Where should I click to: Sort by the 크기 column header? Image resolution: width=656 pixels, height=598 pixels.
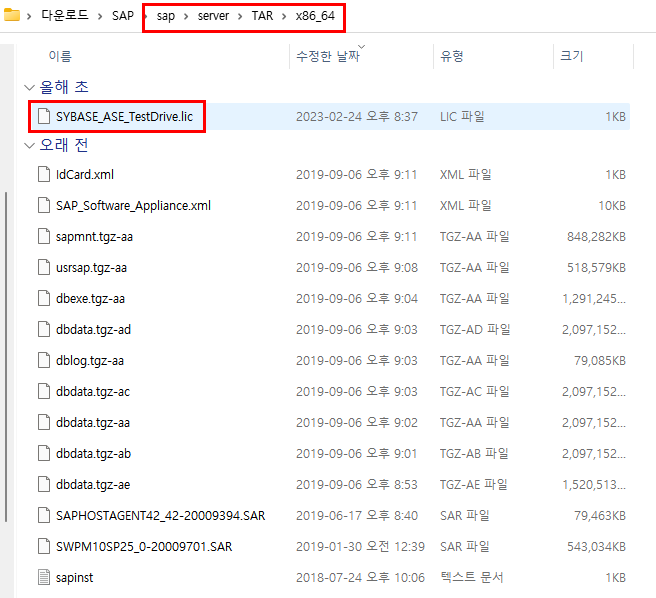tap(571, 56)
